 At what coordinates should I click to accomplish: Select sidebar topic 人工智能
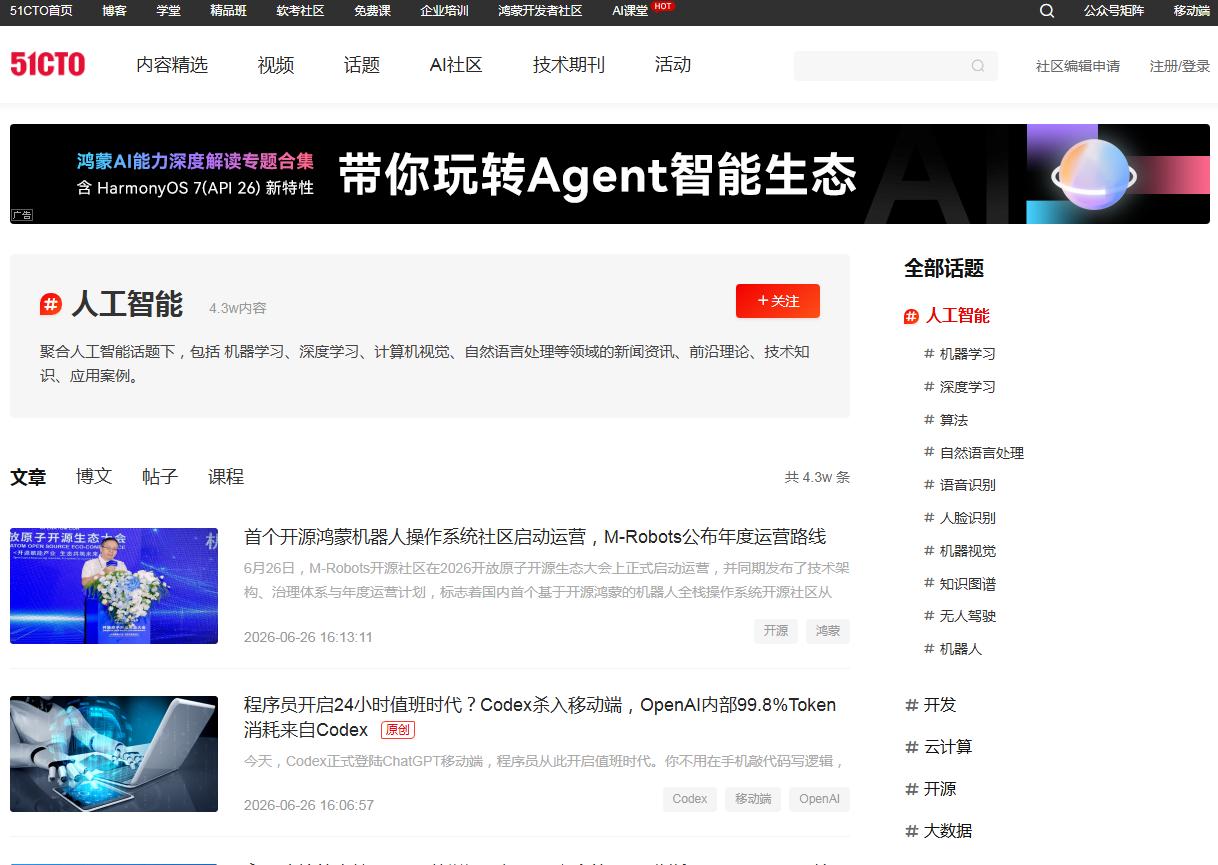pyautogui.click(x=957, y=316)
